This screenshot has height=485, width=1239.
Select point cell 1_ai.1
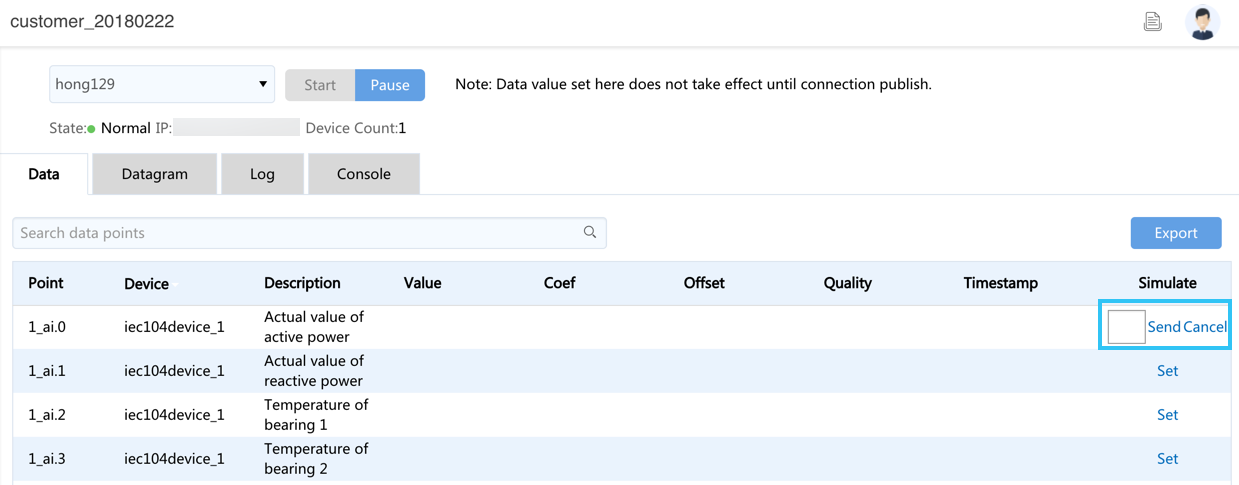pyautogui.click(x=46, y=371)
